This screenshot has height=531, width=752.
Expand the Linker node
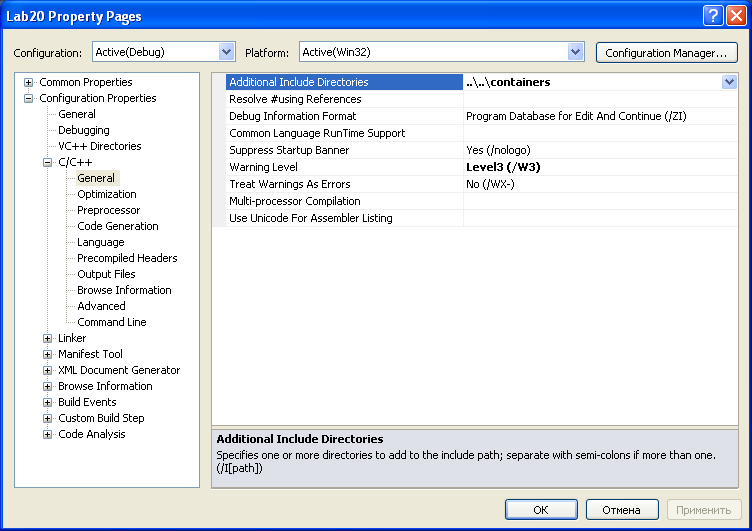click(x=47, y=338)
